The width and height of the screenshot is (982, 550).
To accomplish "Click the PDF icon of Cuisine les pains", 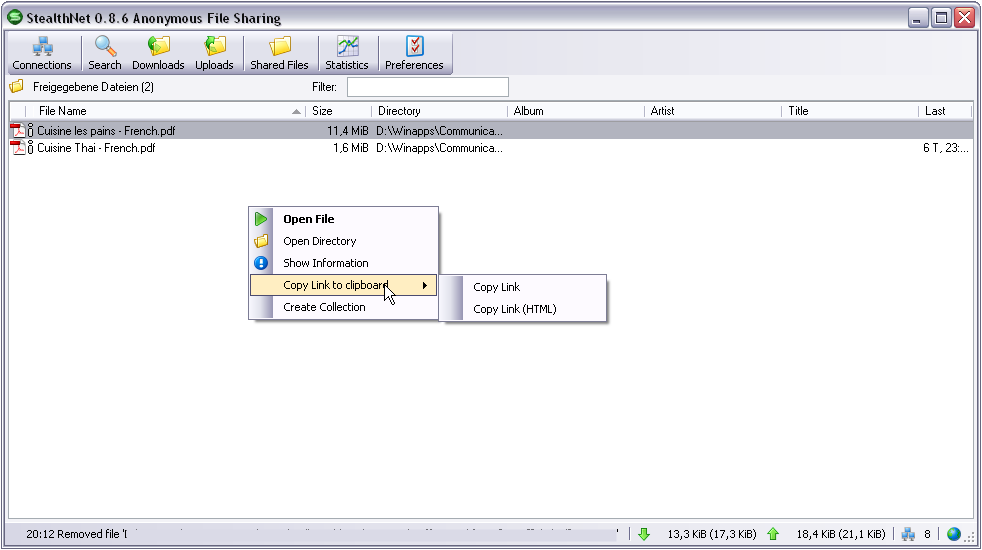I will click(x=18, y=131).
